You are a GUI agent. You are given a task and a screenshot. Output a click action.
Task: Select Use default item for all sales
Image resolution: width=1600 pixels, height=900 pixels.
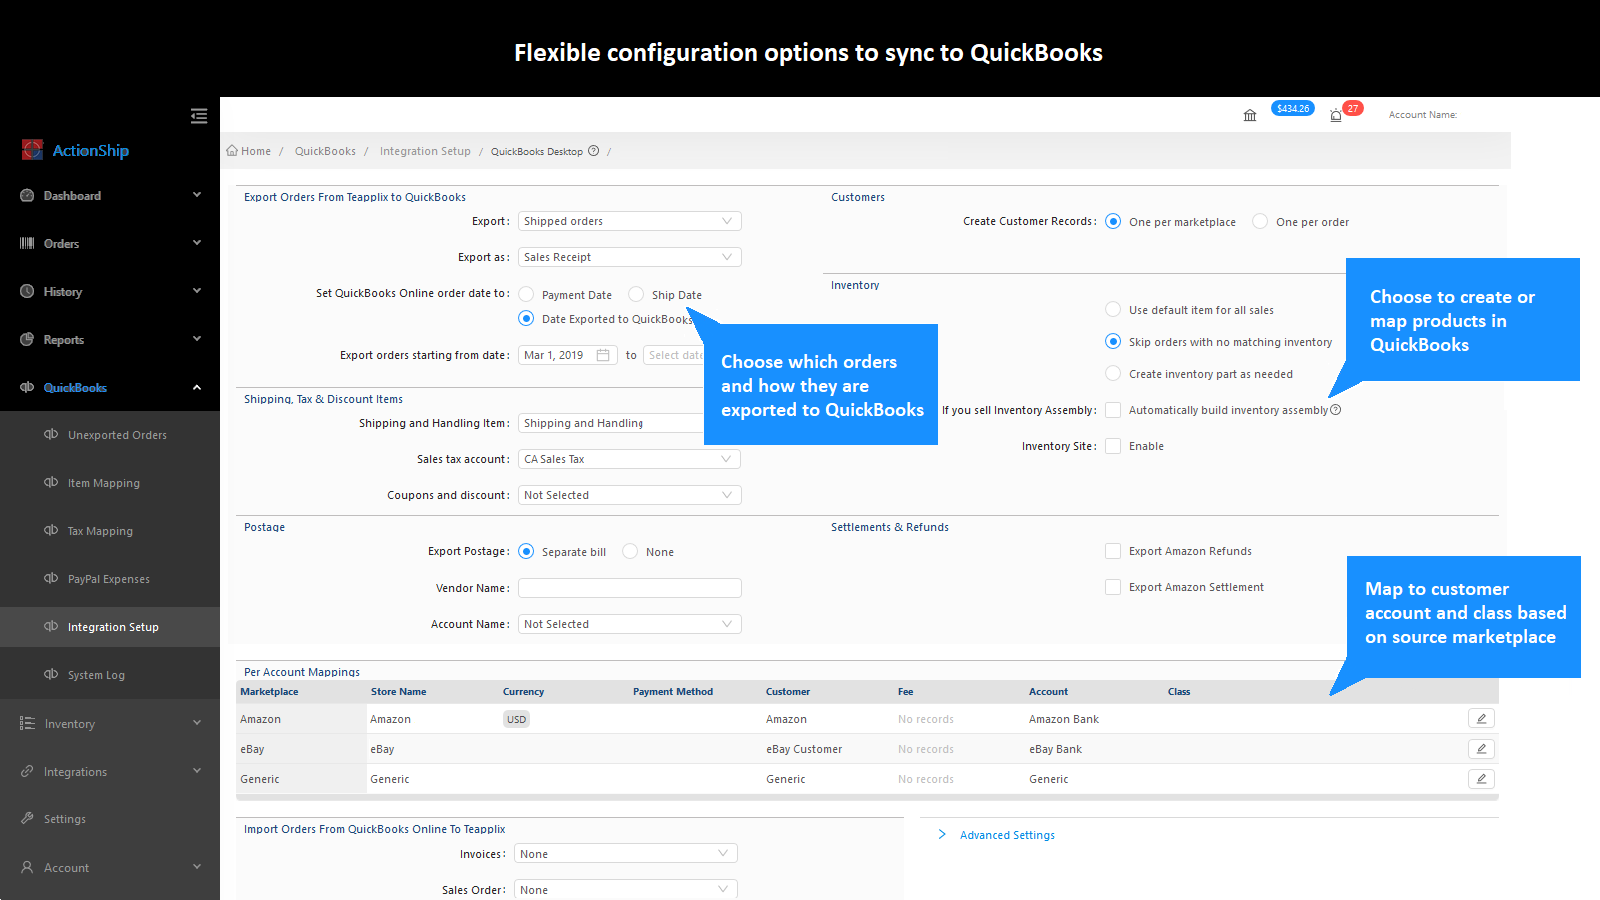tap(1113, 309)
